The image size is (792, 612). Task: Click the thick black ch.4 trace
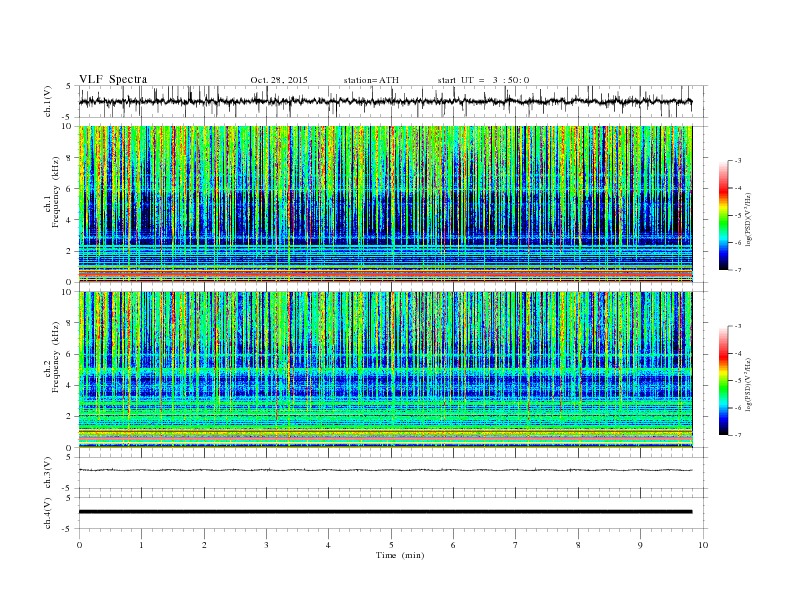[385, 512]
